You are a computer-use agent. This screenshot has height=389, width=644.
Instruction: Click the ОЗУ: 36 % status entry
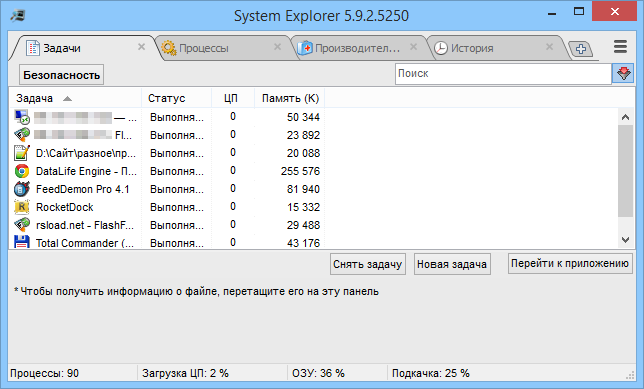click(x=318, y=373)
